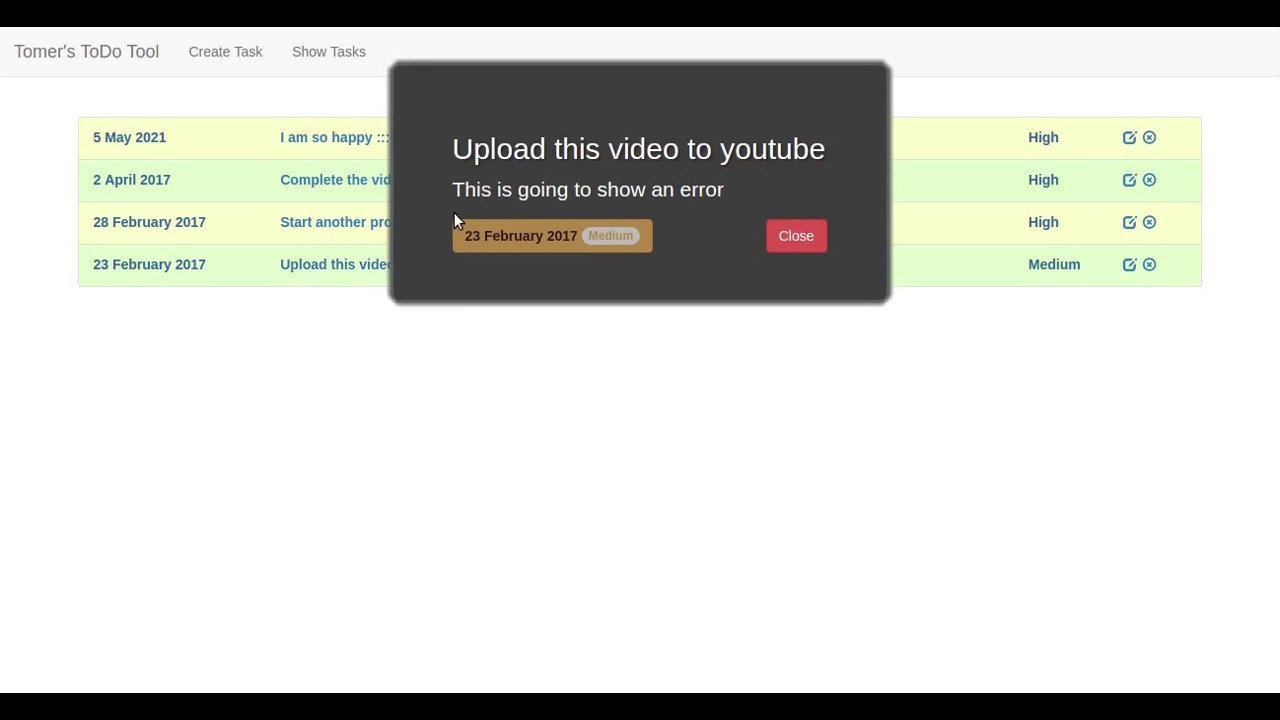Viewport: 1280px width, 720px height.
Task: Click Medium priority in the table row
Action: point(1054,265)
